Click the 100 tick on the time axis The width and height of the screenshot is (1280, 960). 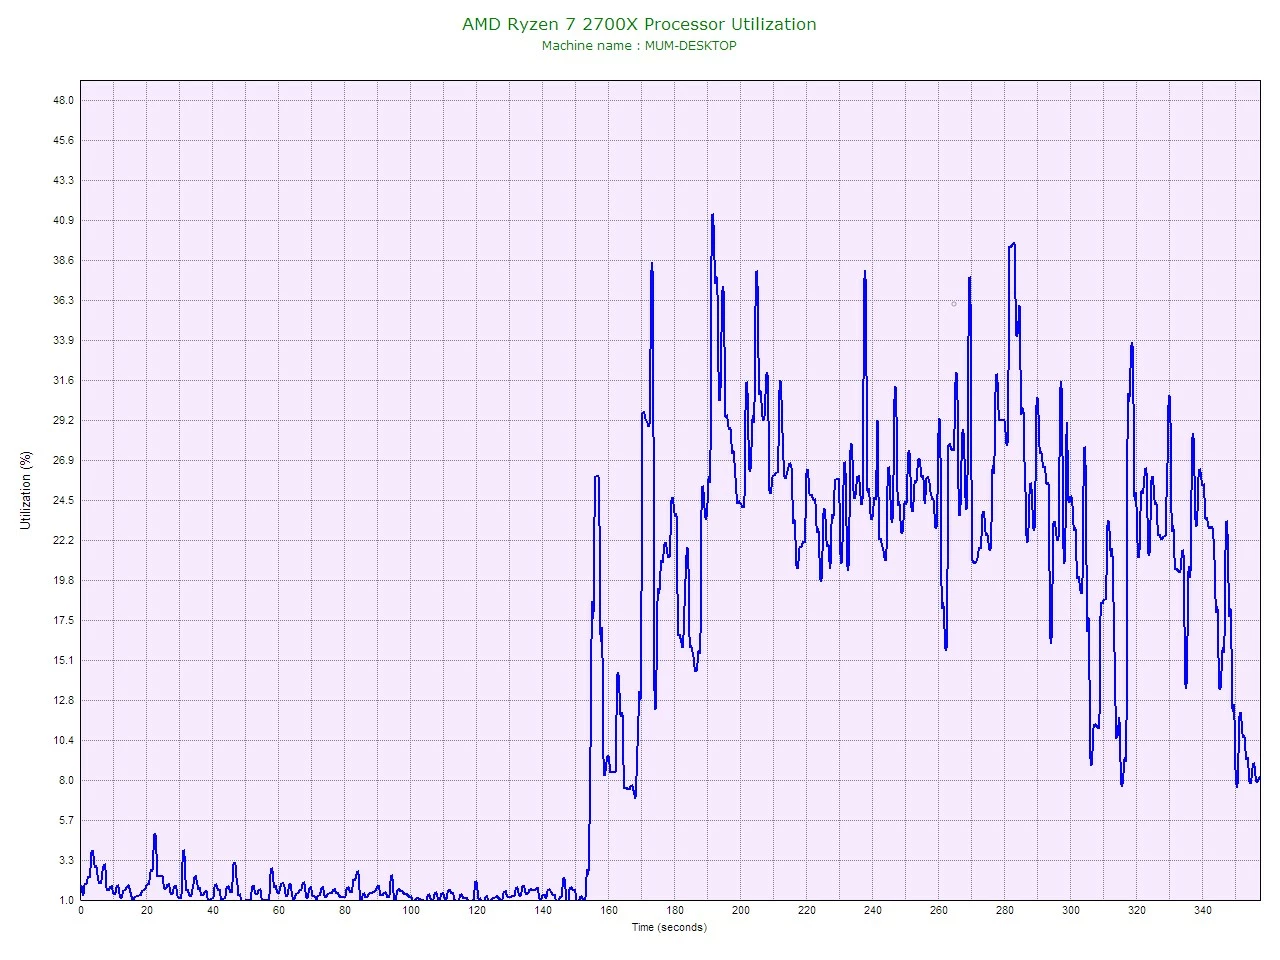click(411, 910)
